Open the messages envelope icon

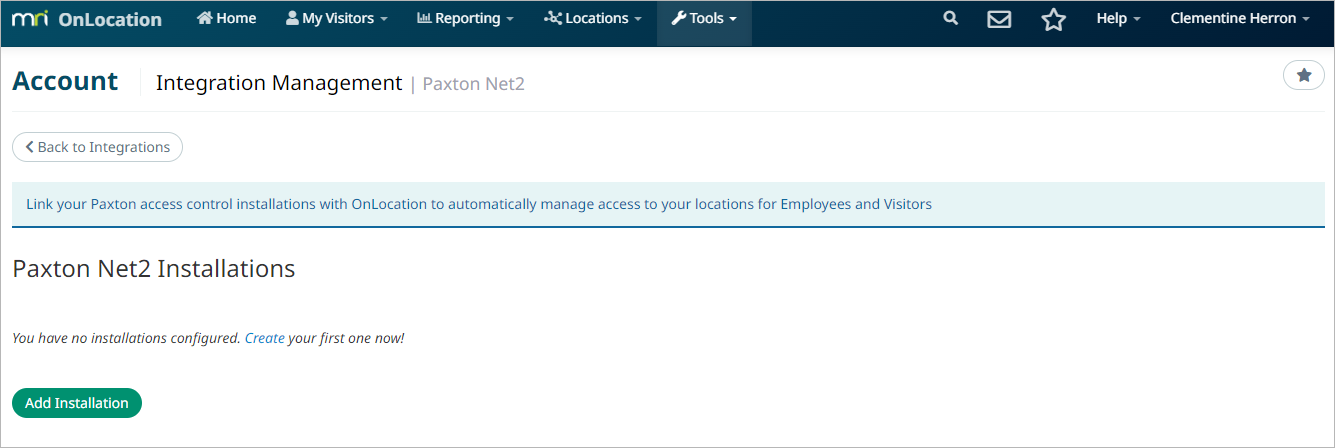click(999, 19)
